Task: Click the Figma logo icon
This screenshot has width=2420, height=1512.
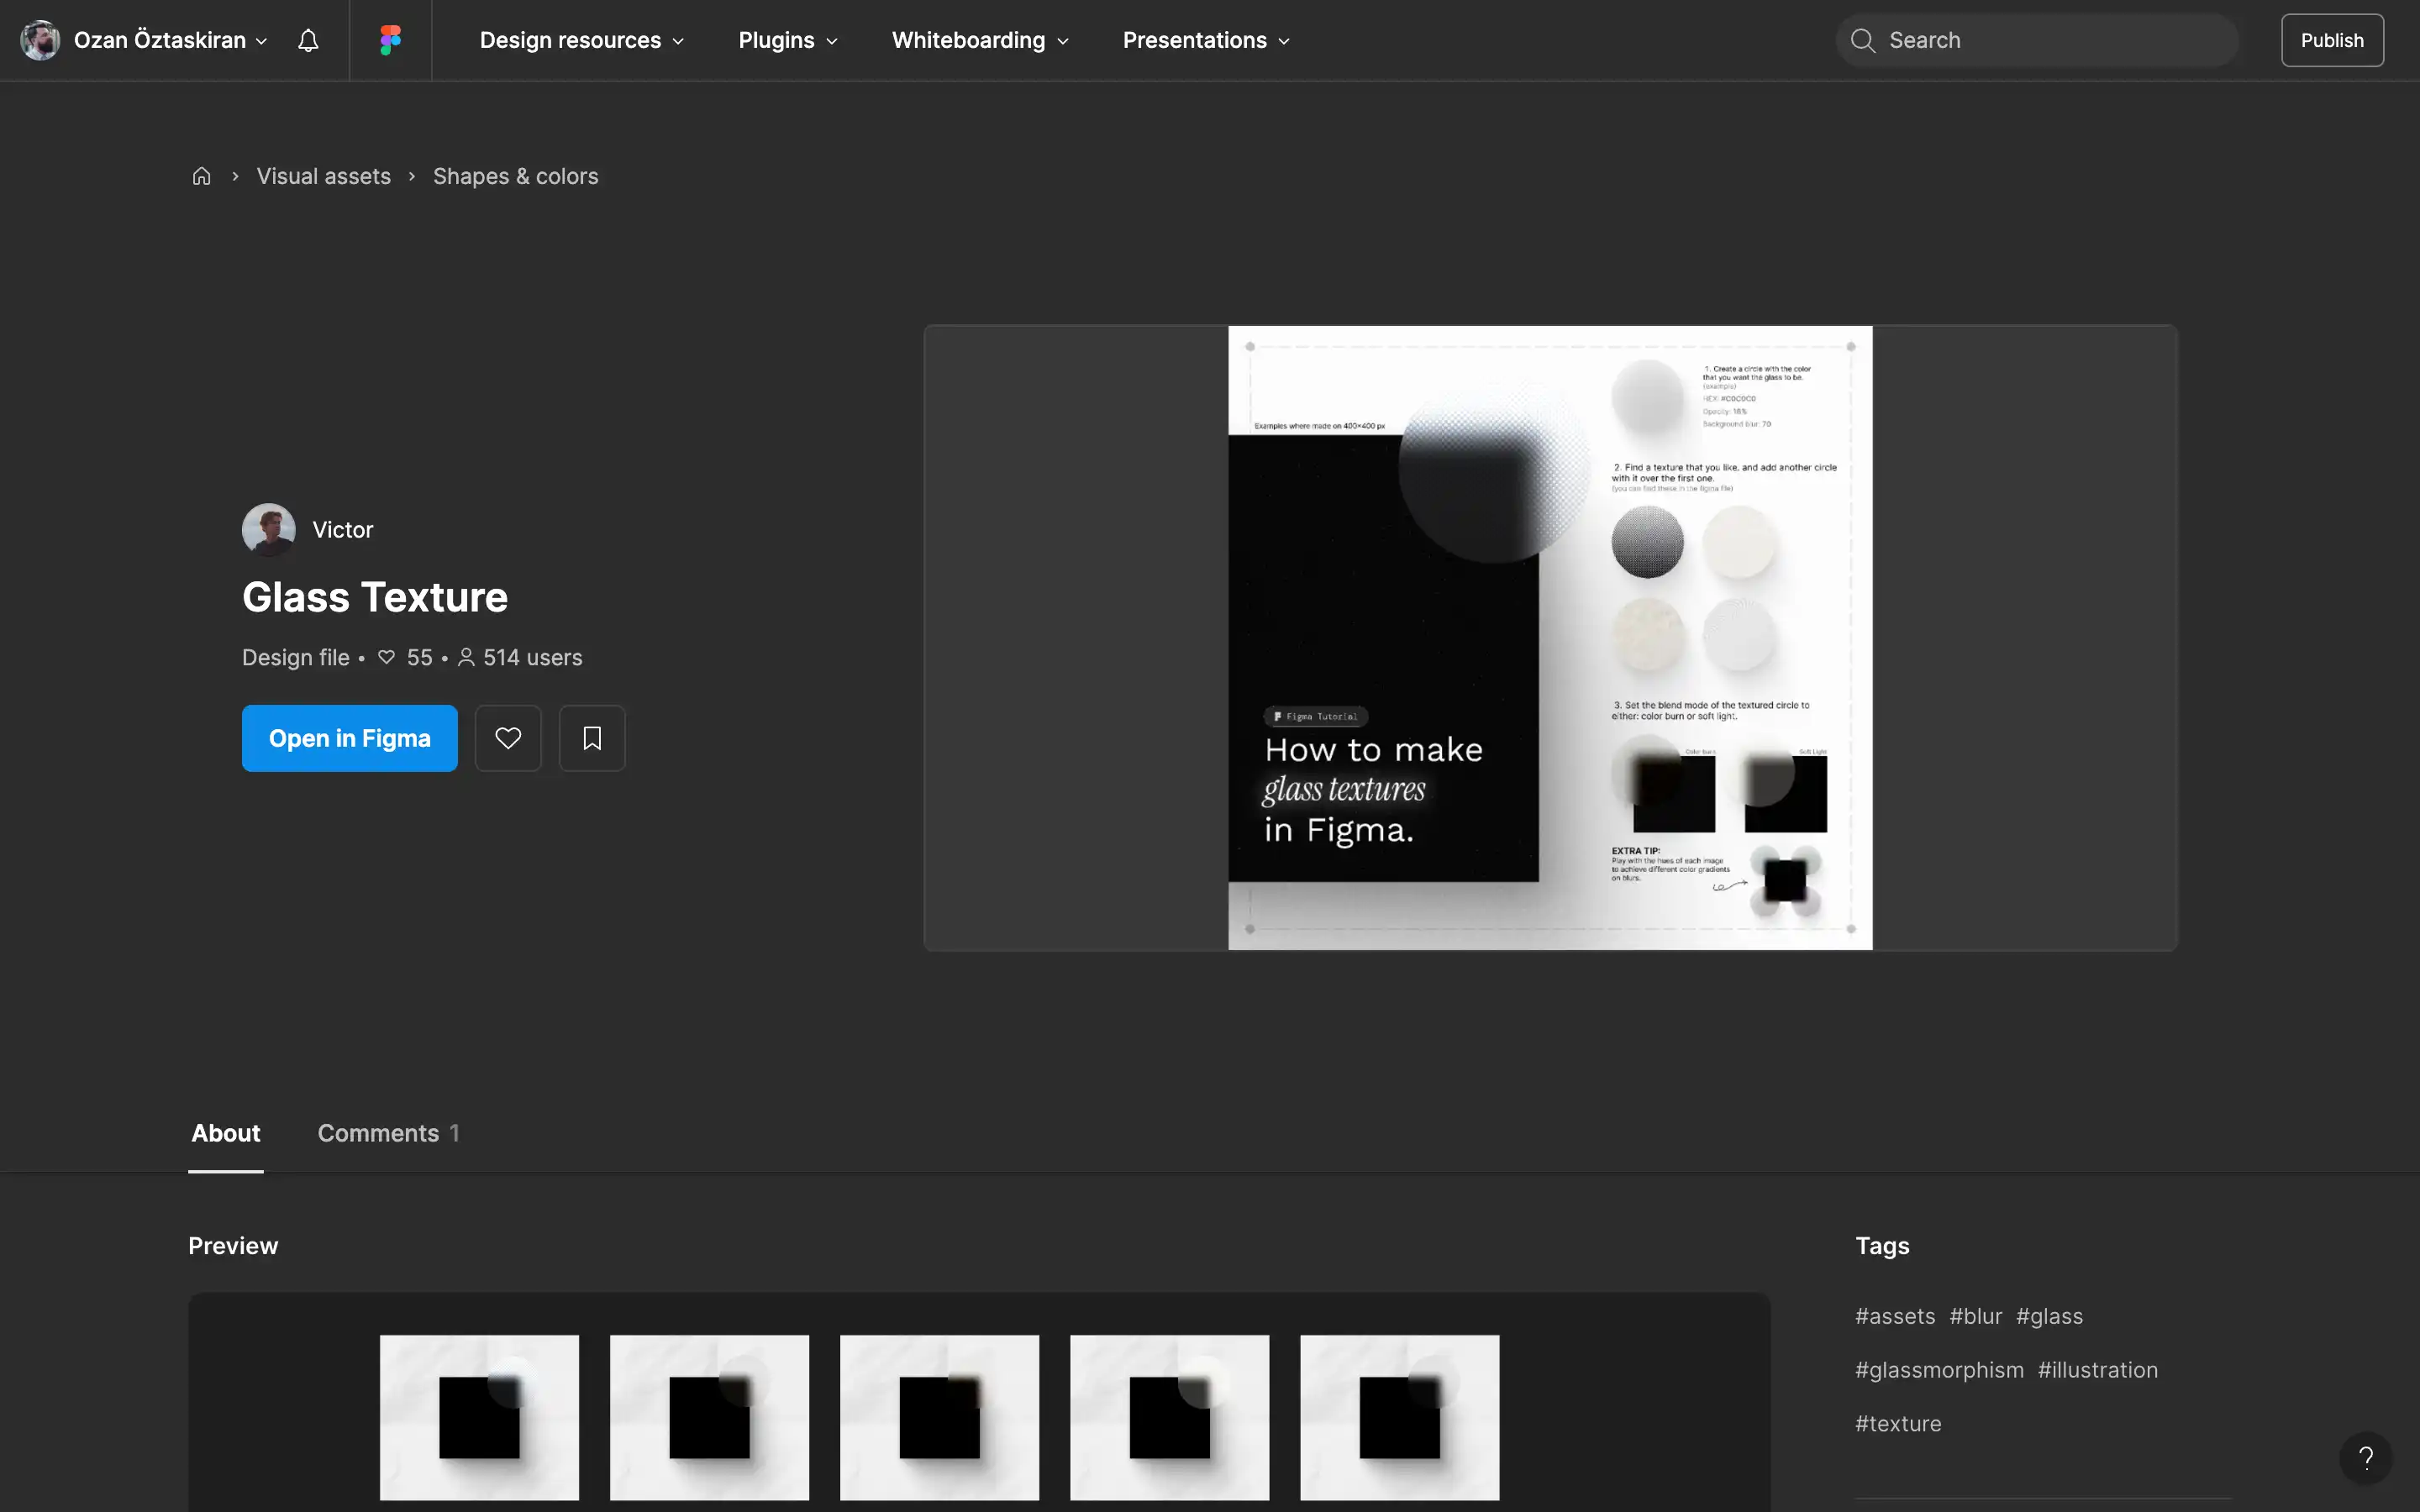Action: point(391,40)
